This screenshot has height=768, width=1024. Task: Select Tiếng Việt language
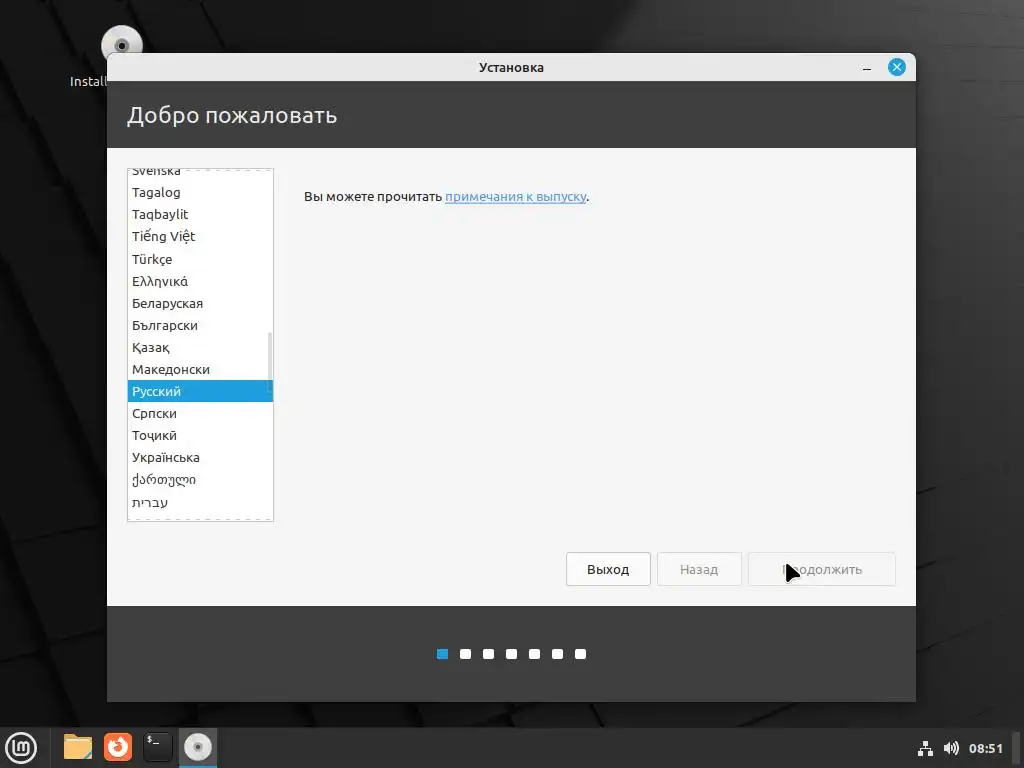coord(200,237)
